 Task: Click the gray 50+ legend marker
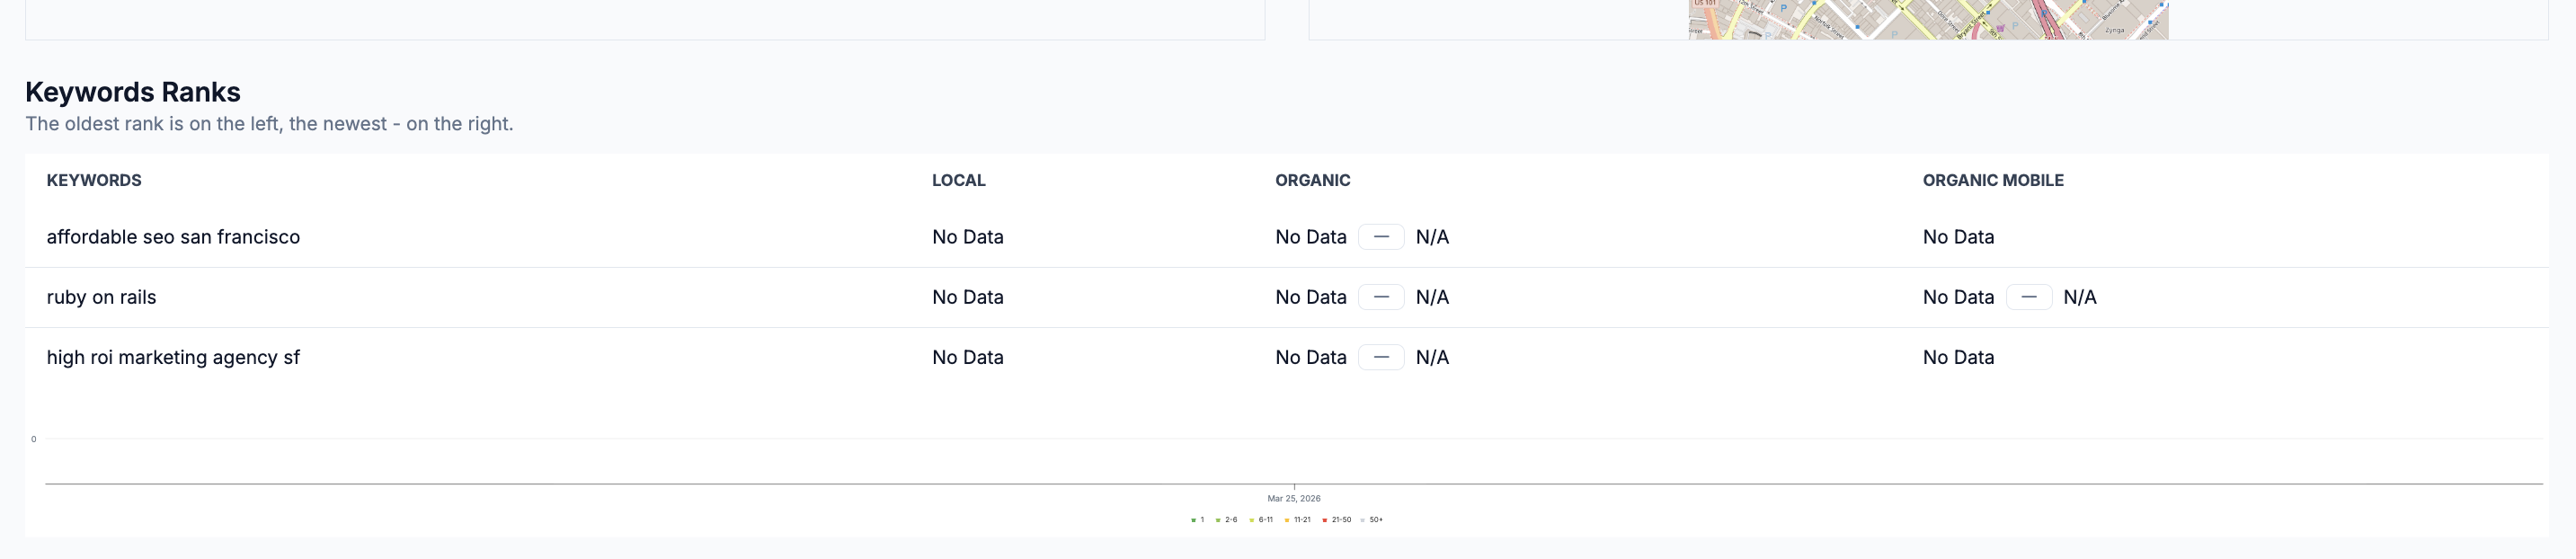(x=1363, y=520)
